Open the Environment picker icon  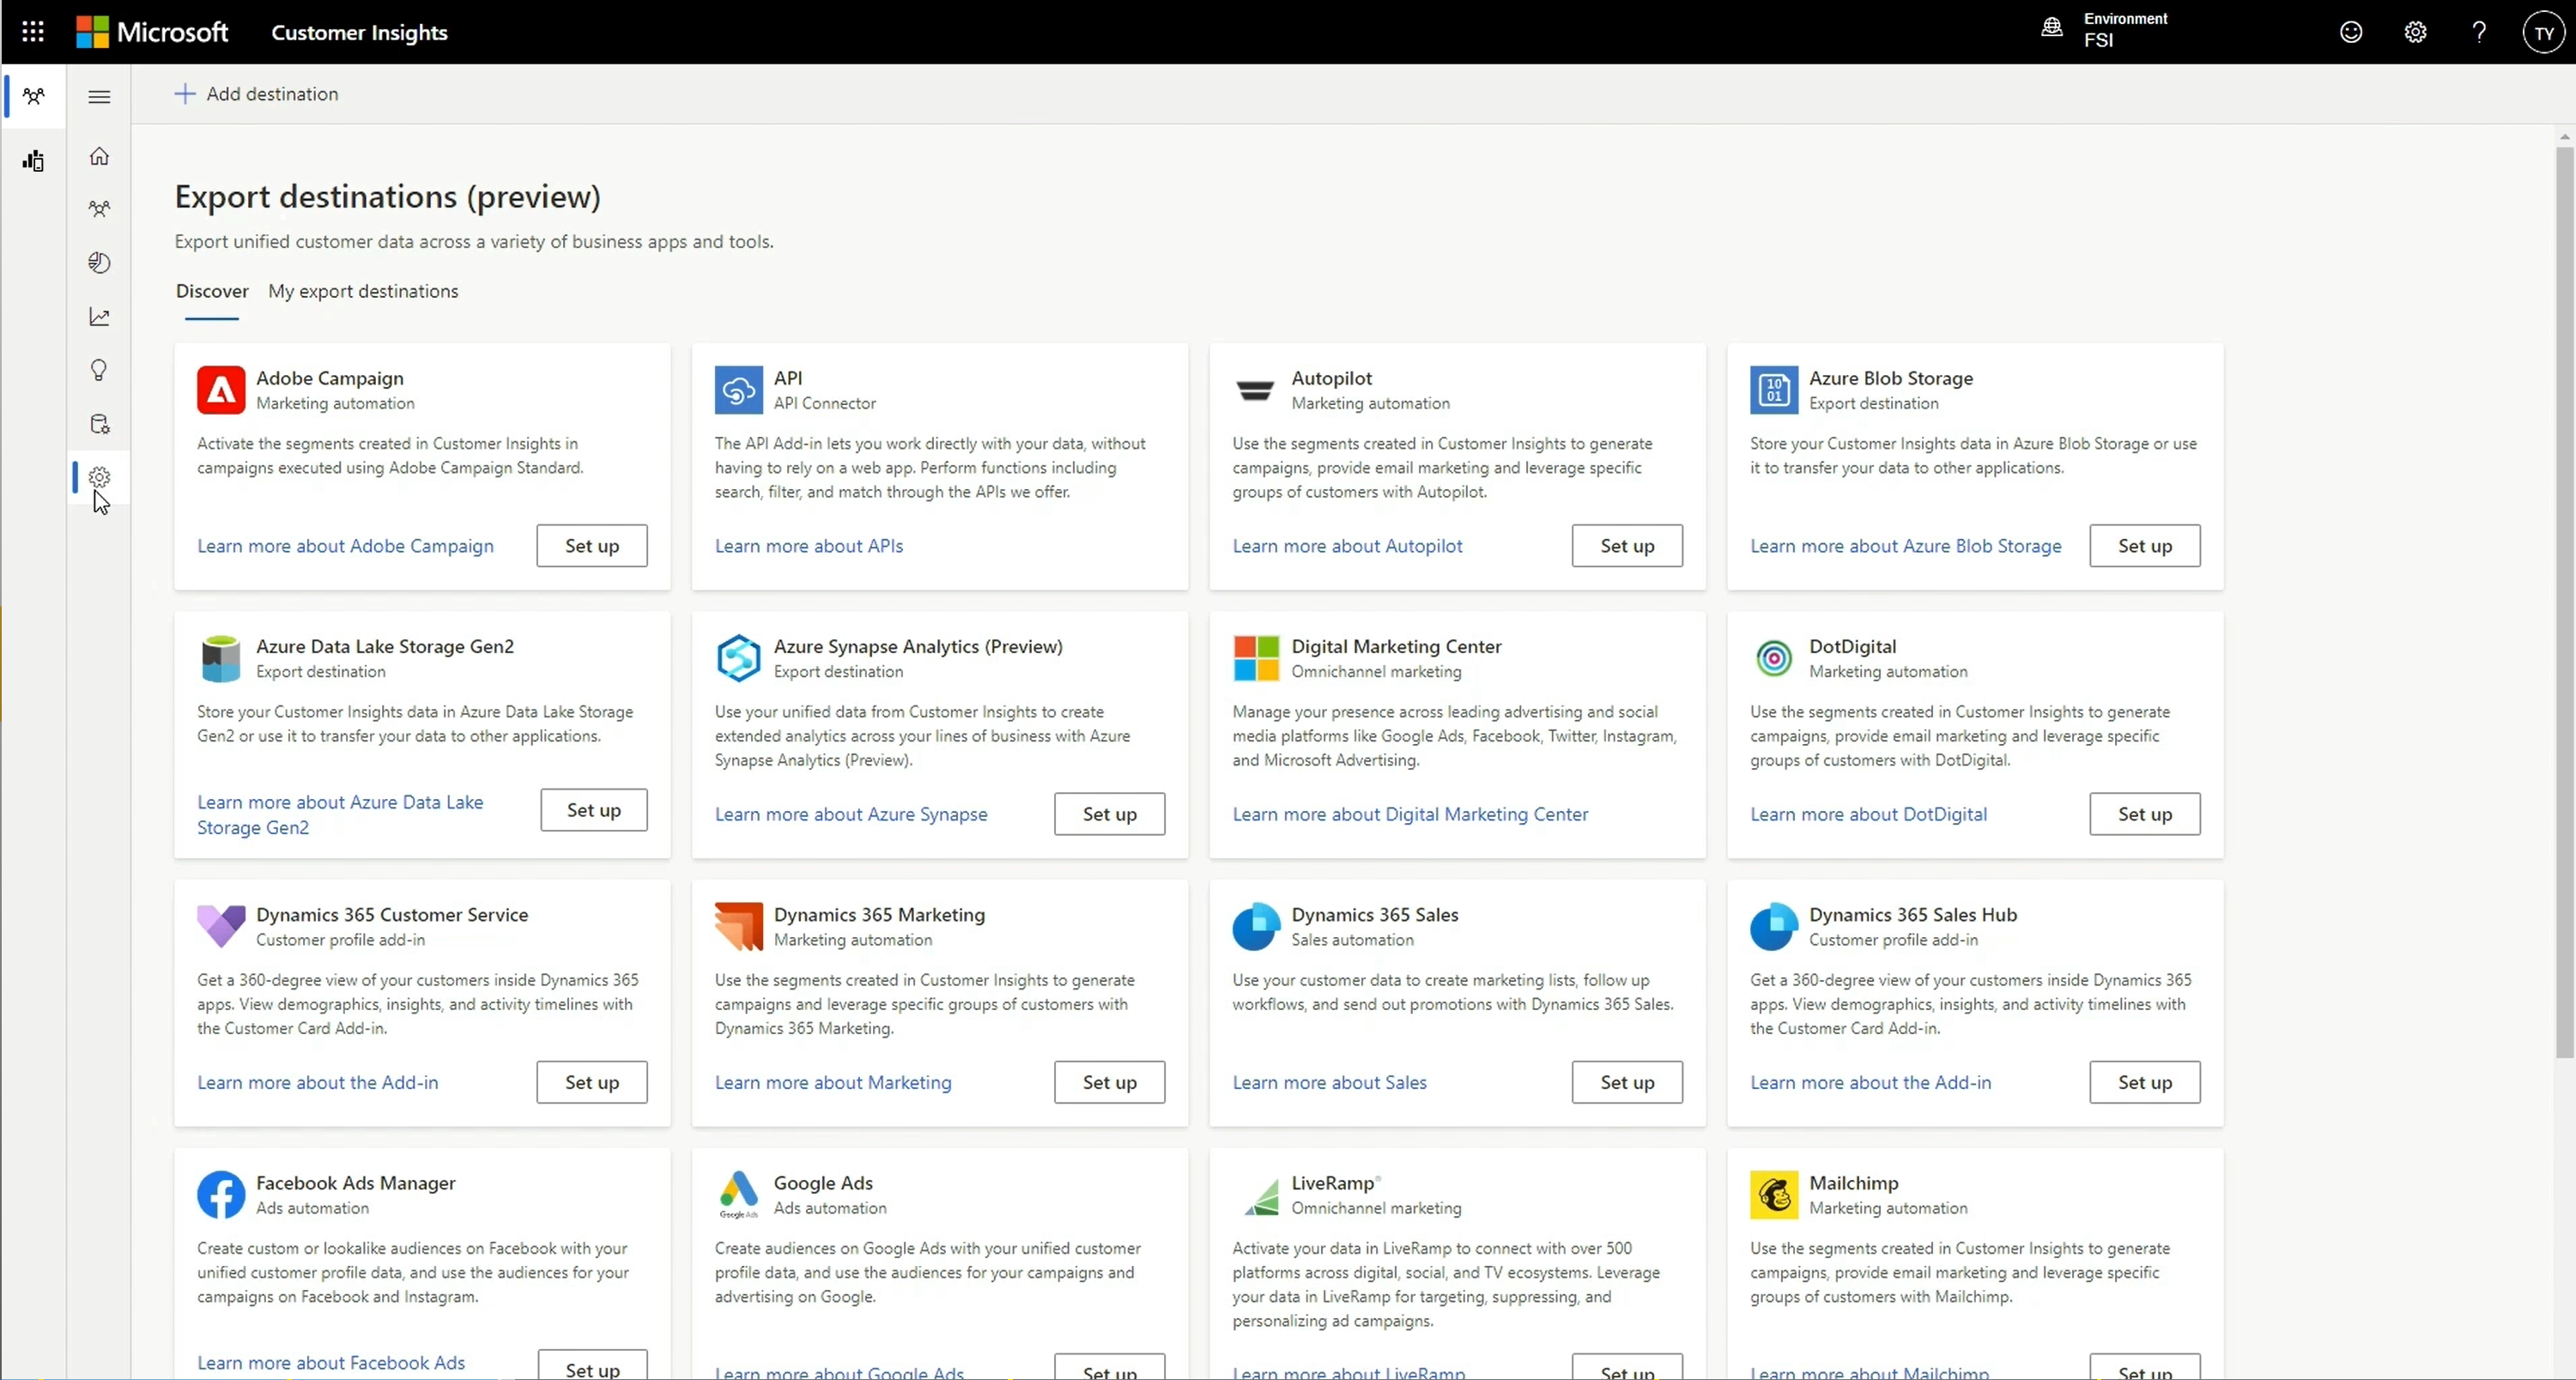pyautogui.click(x=2052, y=28)
